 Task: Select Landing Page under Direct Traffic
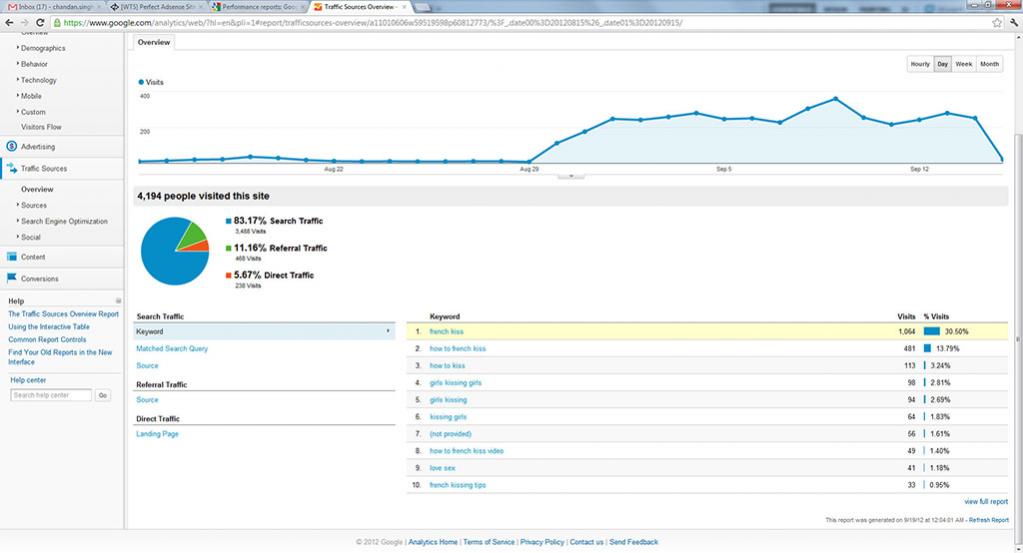pyautogui.click(x=157, y=434)
